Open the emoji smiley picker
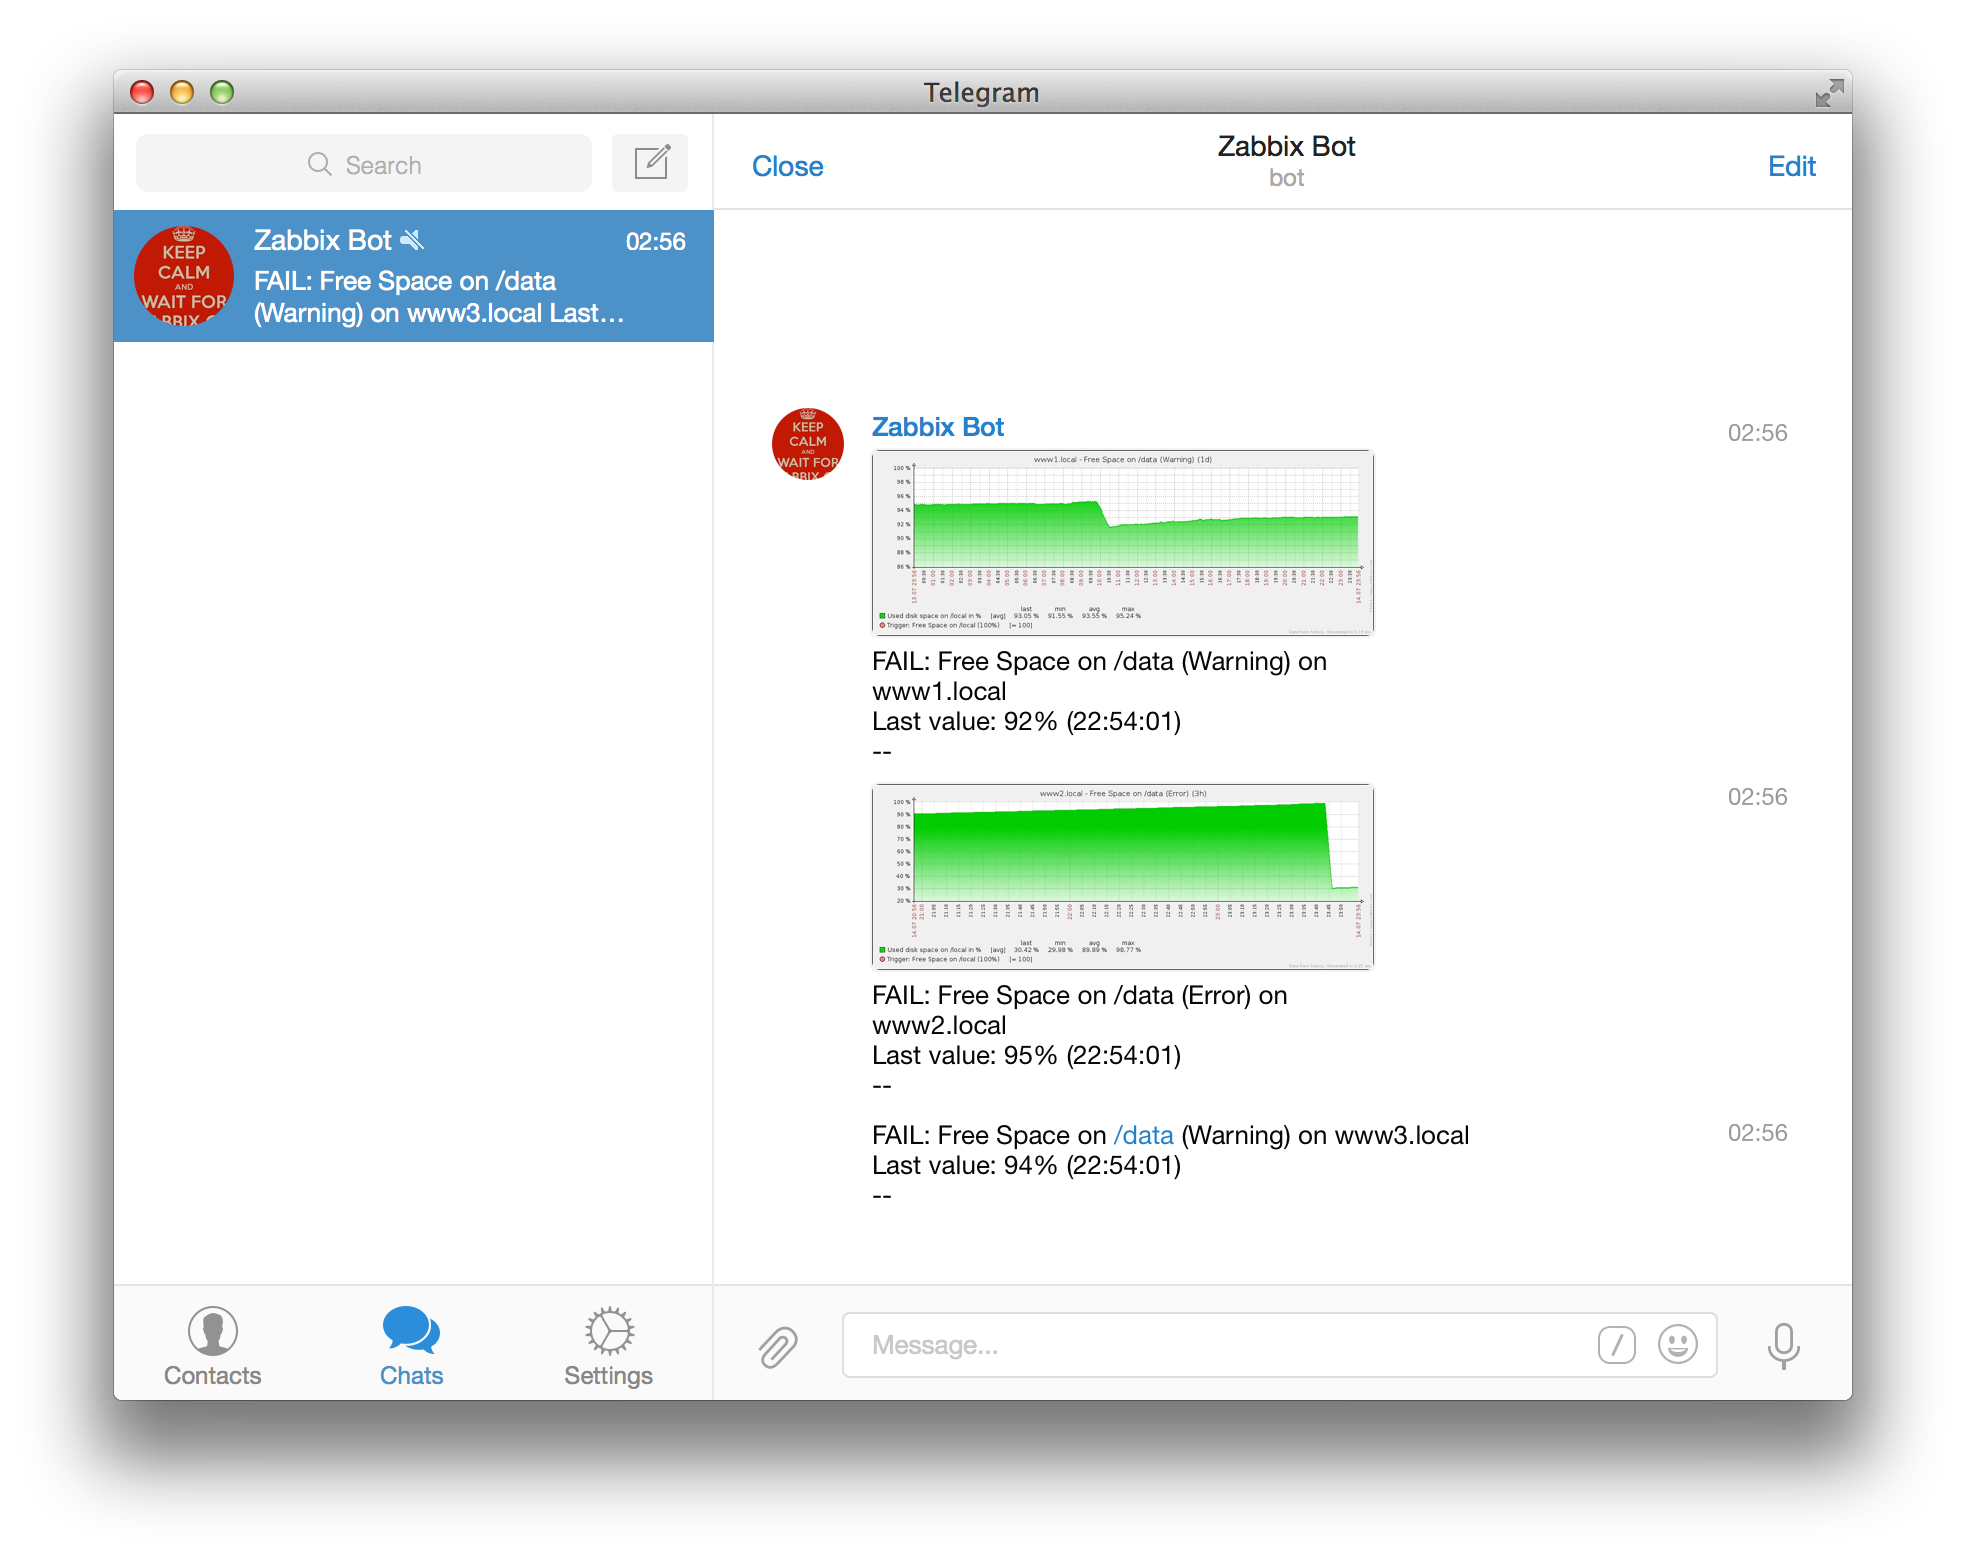The height and width of the screenshot is (1558, 1966). (1677, 1345)
